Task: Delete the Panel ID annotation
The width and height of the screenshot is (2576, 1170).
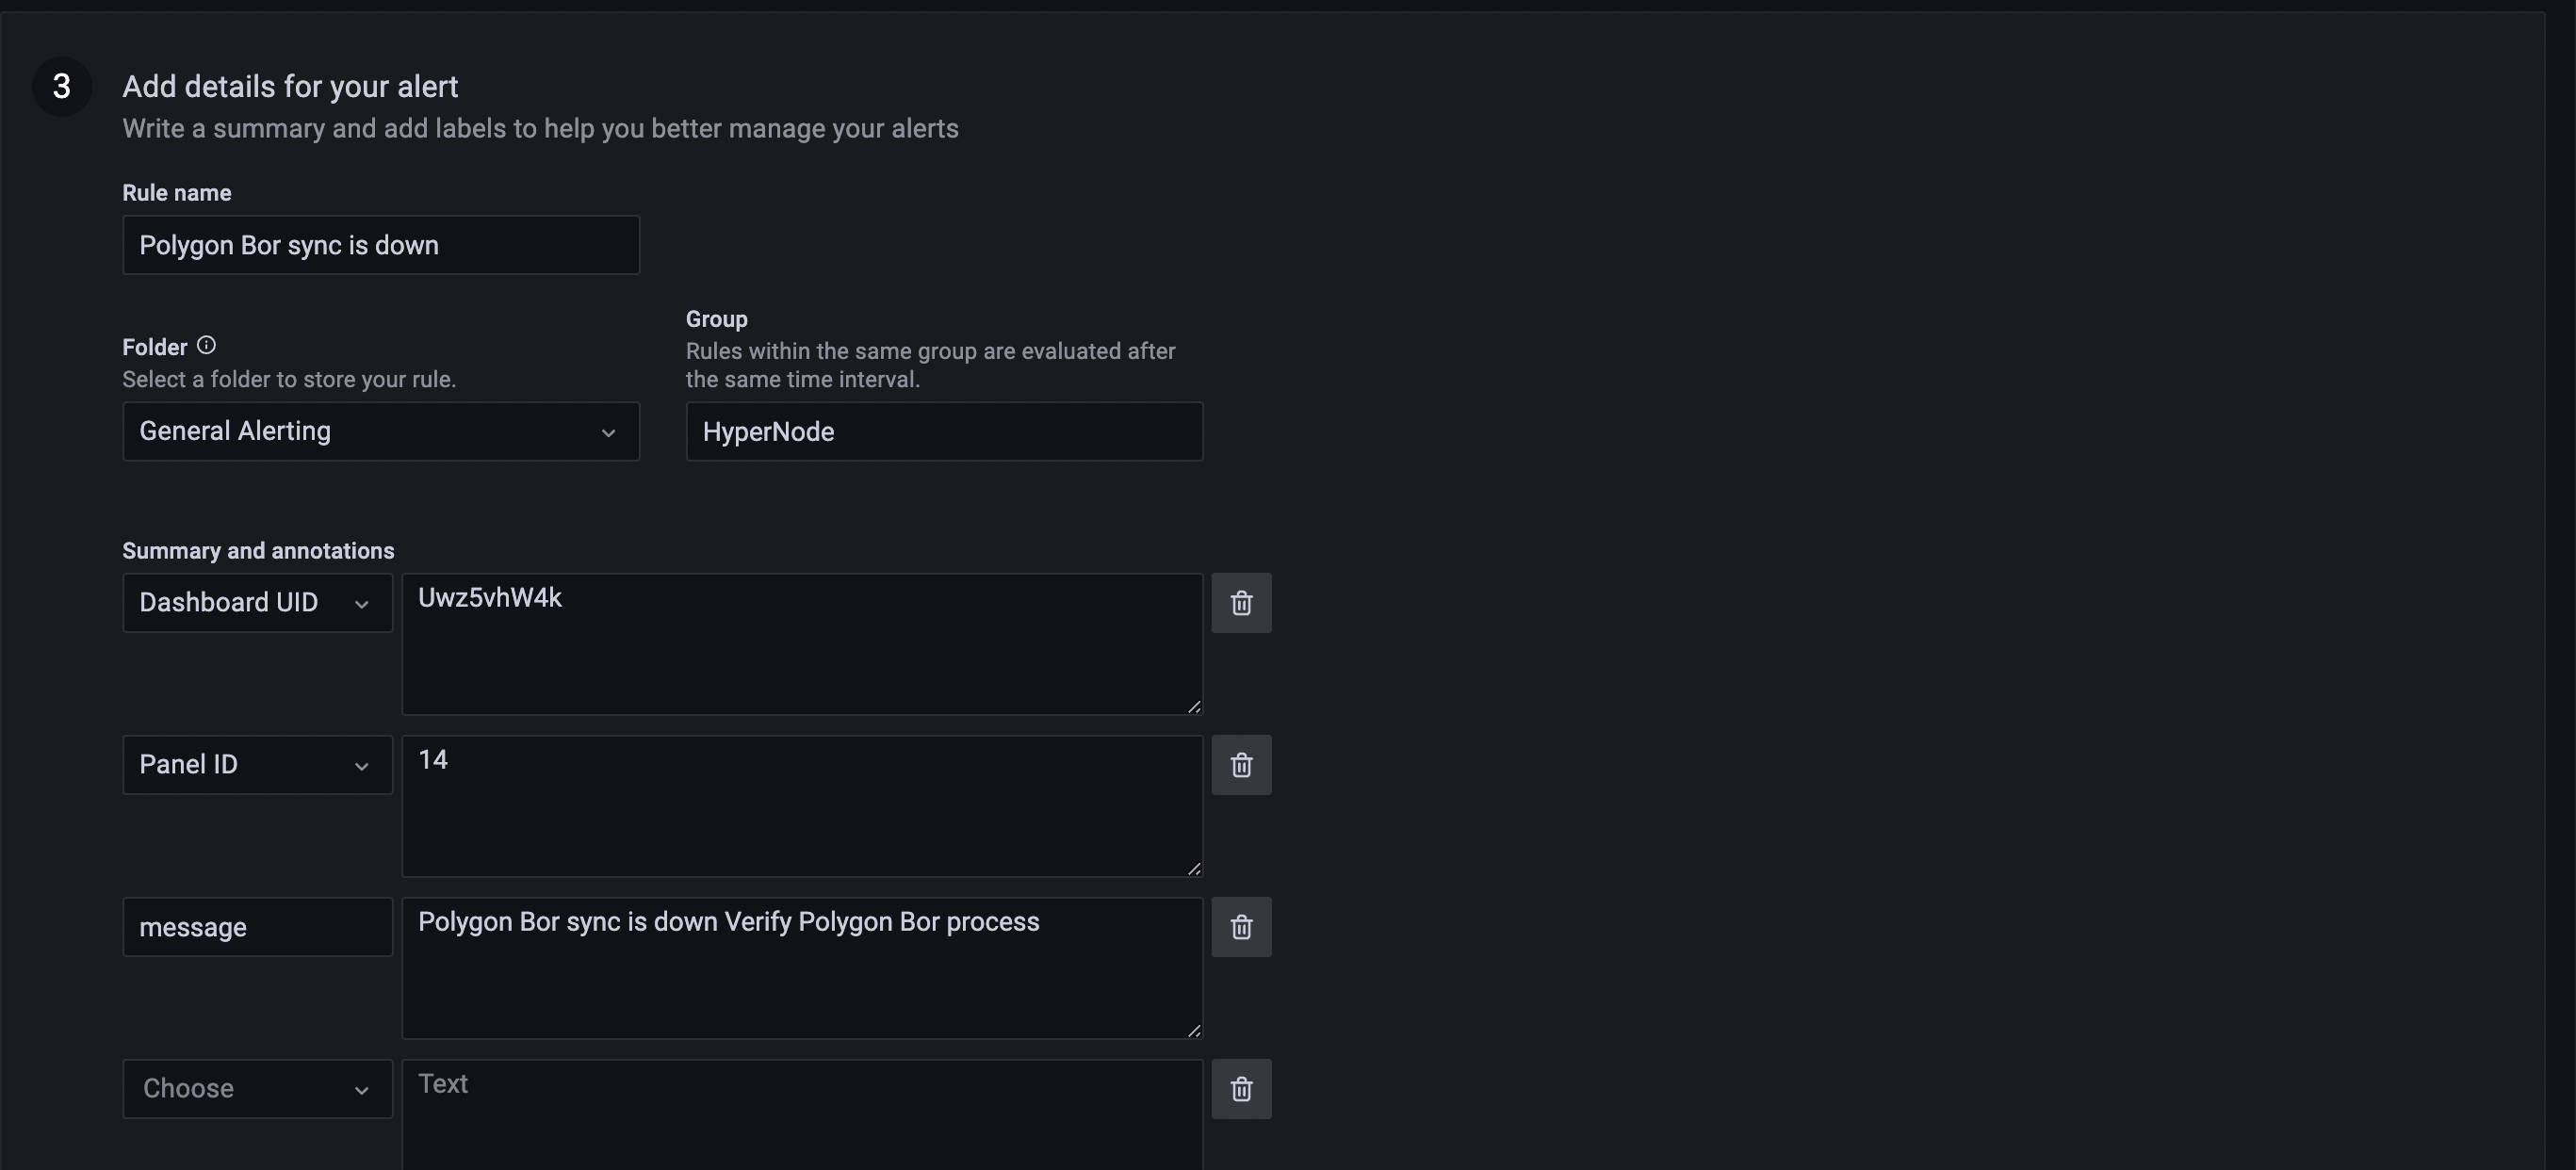Action: [1241, 765]
